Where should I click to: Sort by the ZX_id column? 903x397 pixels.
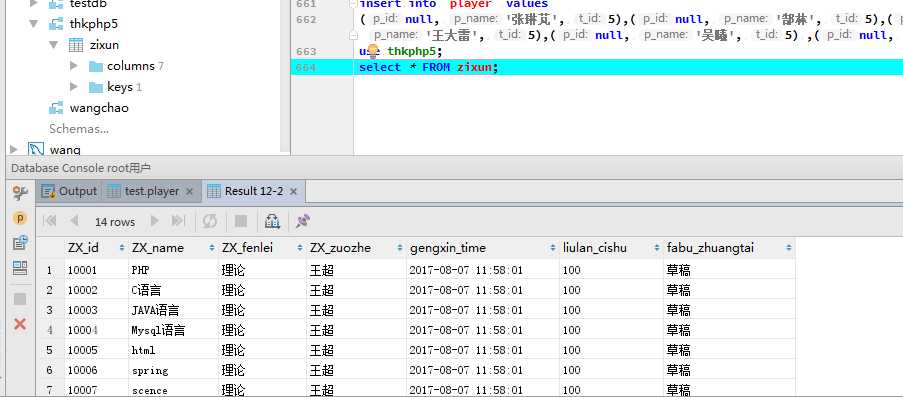pyautogui.click(x=96, y=248)
